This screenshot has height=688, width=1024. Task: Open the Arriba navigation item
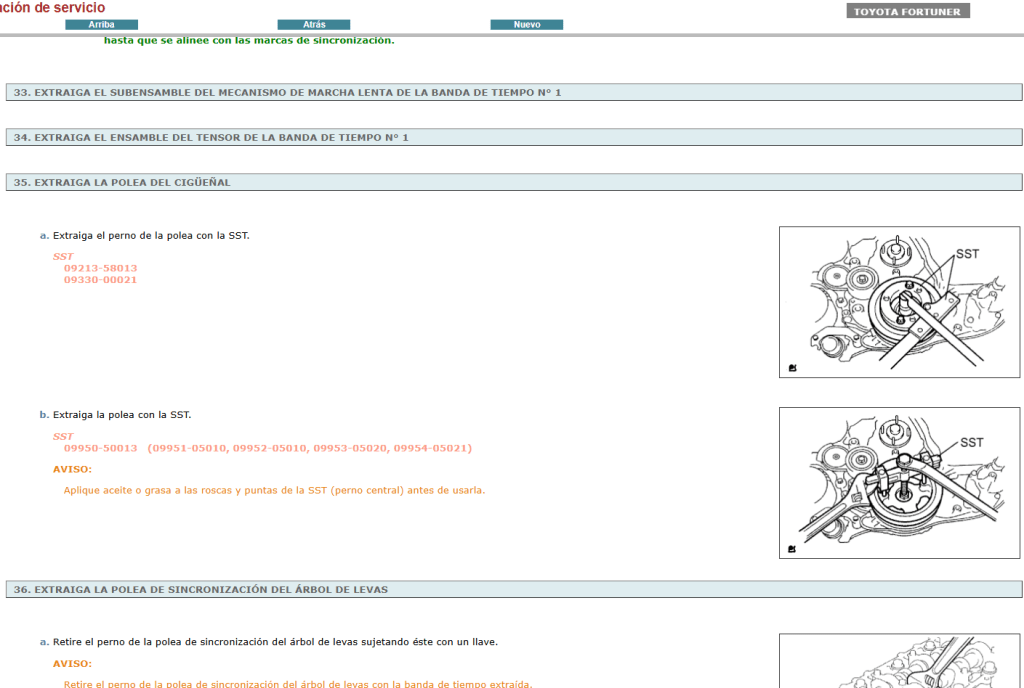[101, 23]
